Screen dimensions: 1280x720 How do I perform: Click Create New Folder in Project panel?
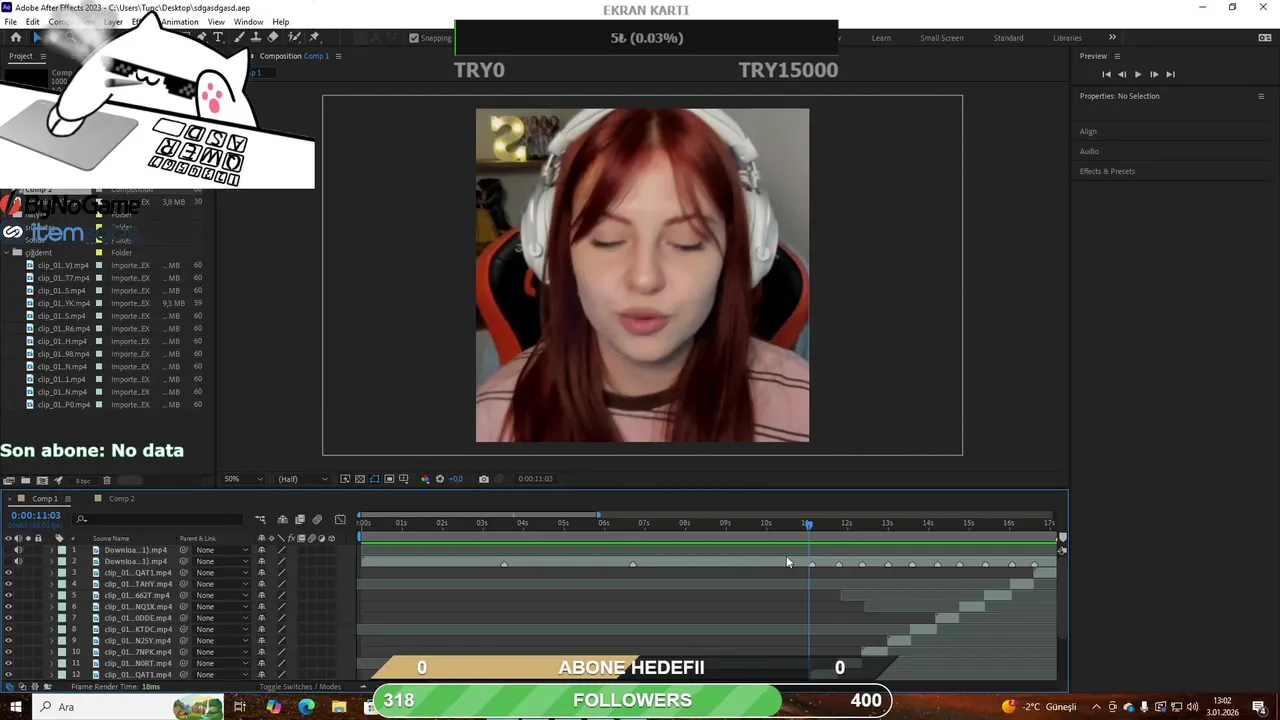click(x=25, y=480)
